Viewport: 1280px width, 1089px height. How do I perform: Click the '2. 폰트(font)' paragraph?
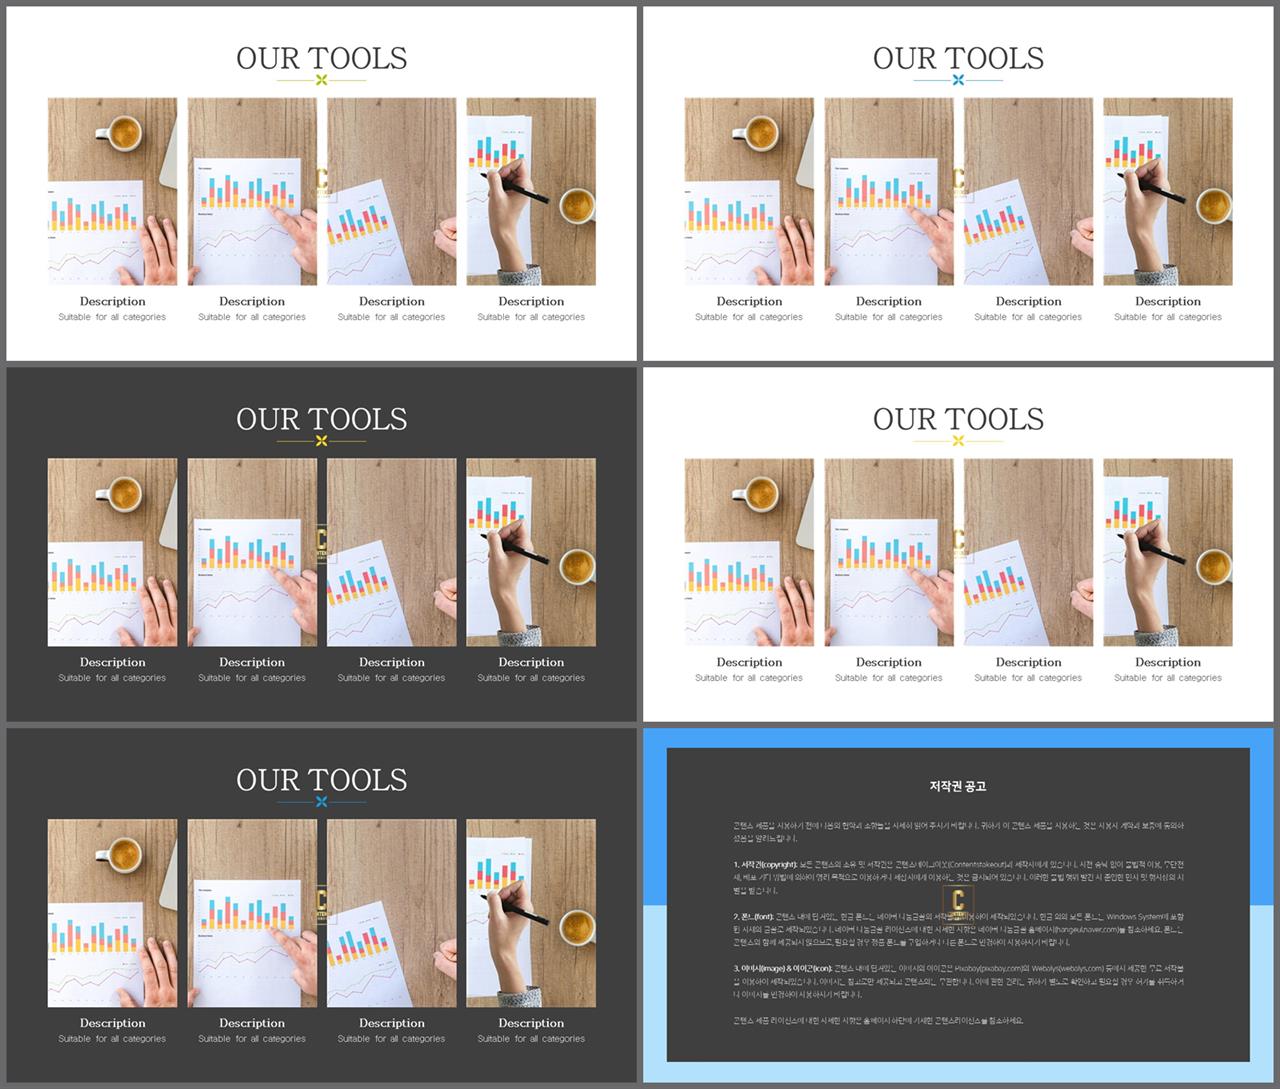958,929
